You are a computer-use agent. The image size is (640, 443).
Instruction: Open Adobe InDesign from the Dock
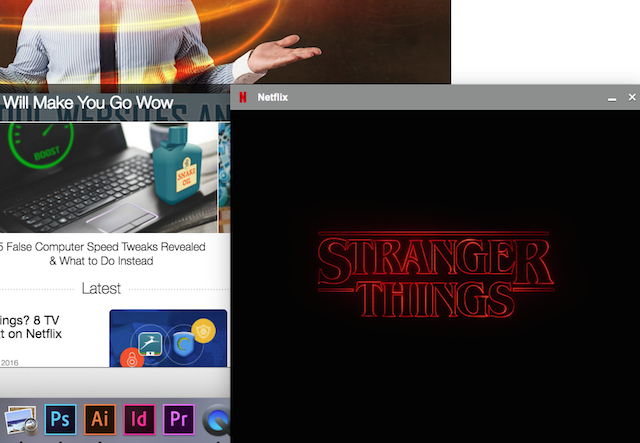click(x=139, y=419)
